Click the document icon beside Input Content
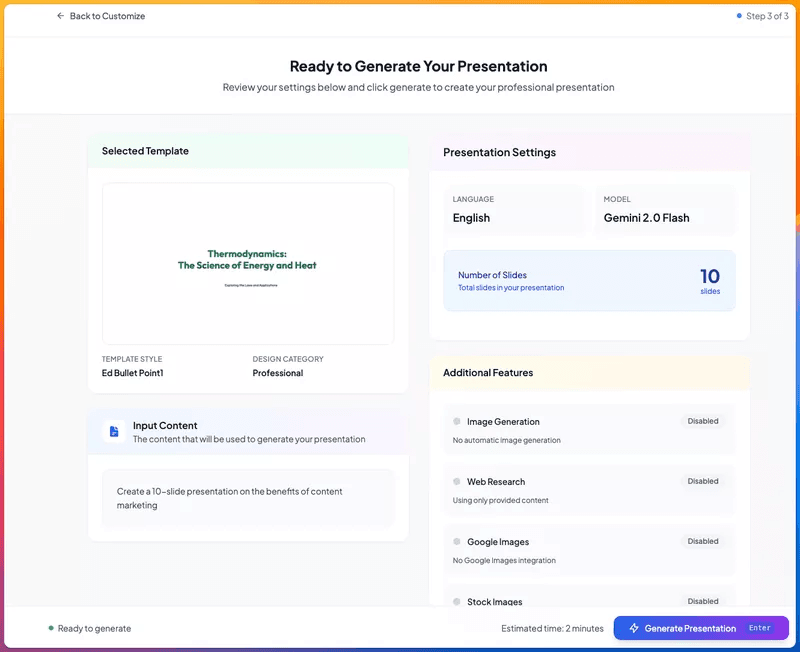 click(114, 432)
